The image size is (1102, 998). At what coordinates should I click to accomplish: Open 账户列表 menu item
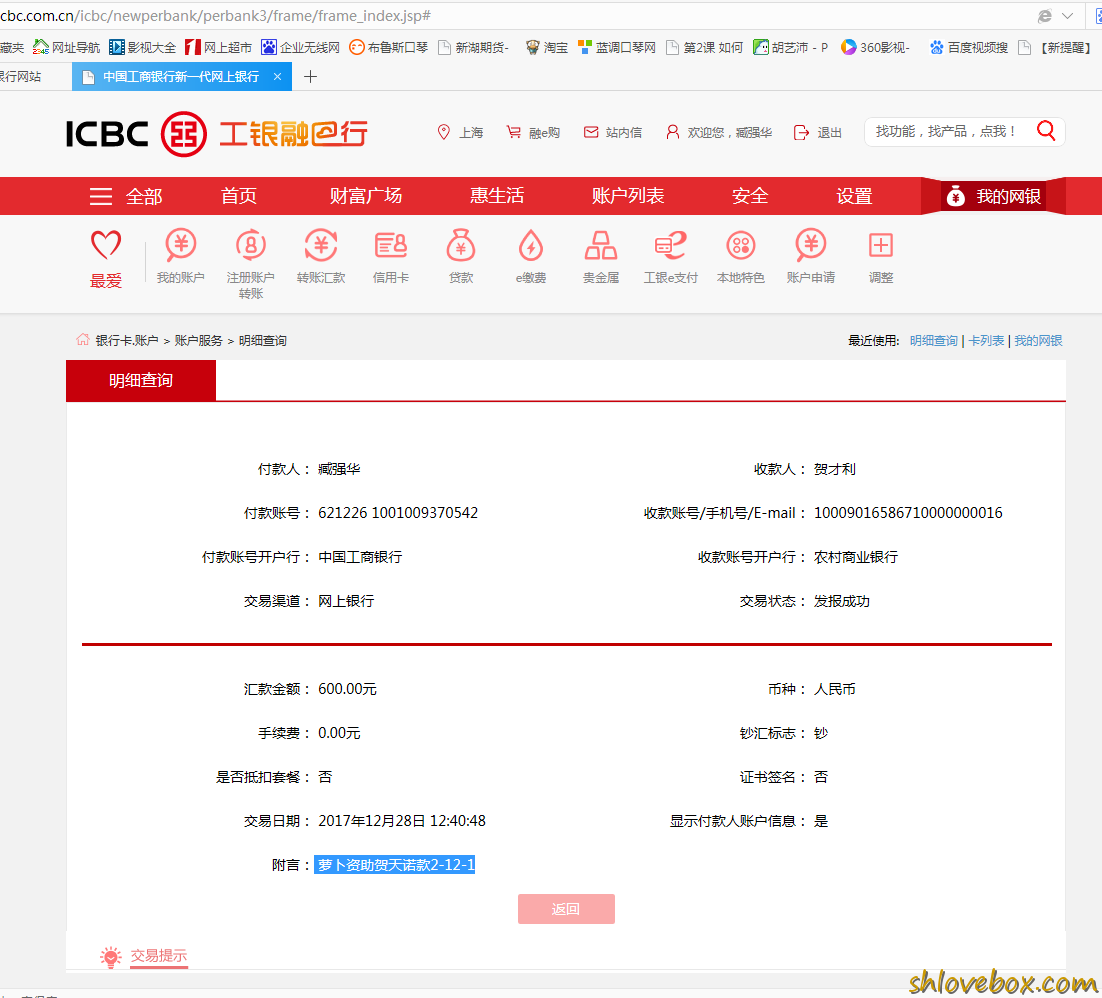point(628,196)
